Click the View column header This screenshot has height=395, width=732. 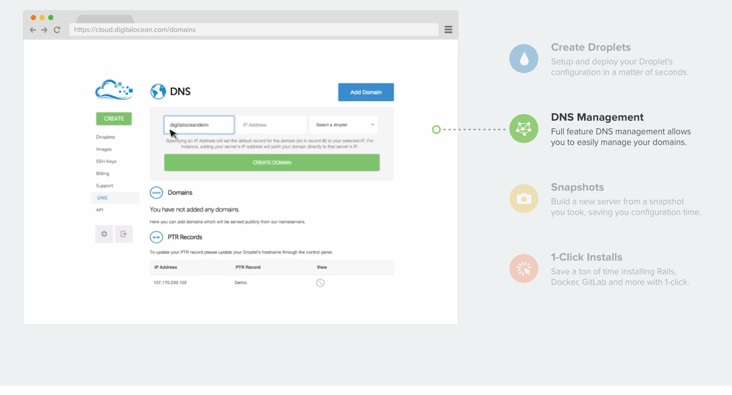click(322, 267)
